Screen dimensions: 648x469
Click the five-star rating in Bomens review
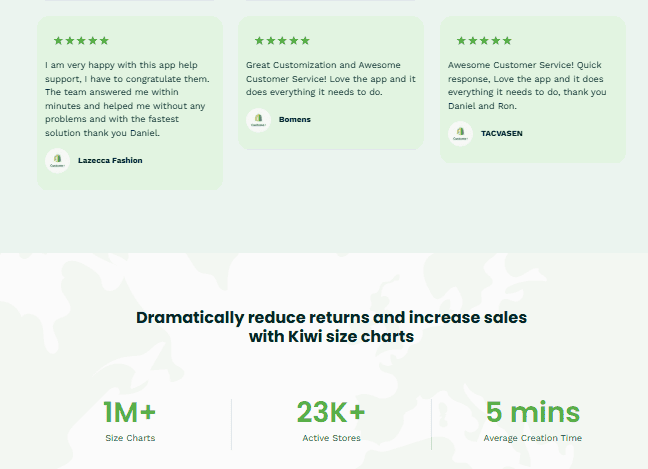[x=282, y=41]
